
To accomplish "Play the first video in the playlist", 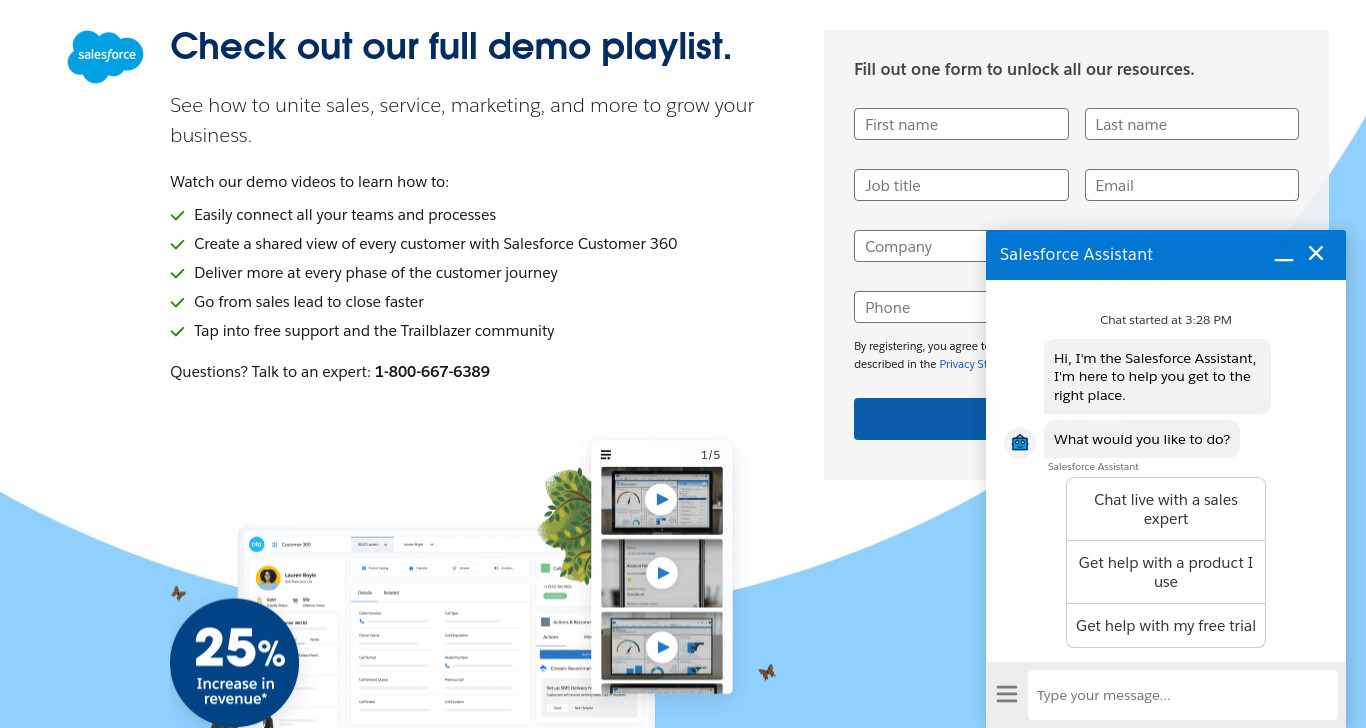I will tap(660, 500).
